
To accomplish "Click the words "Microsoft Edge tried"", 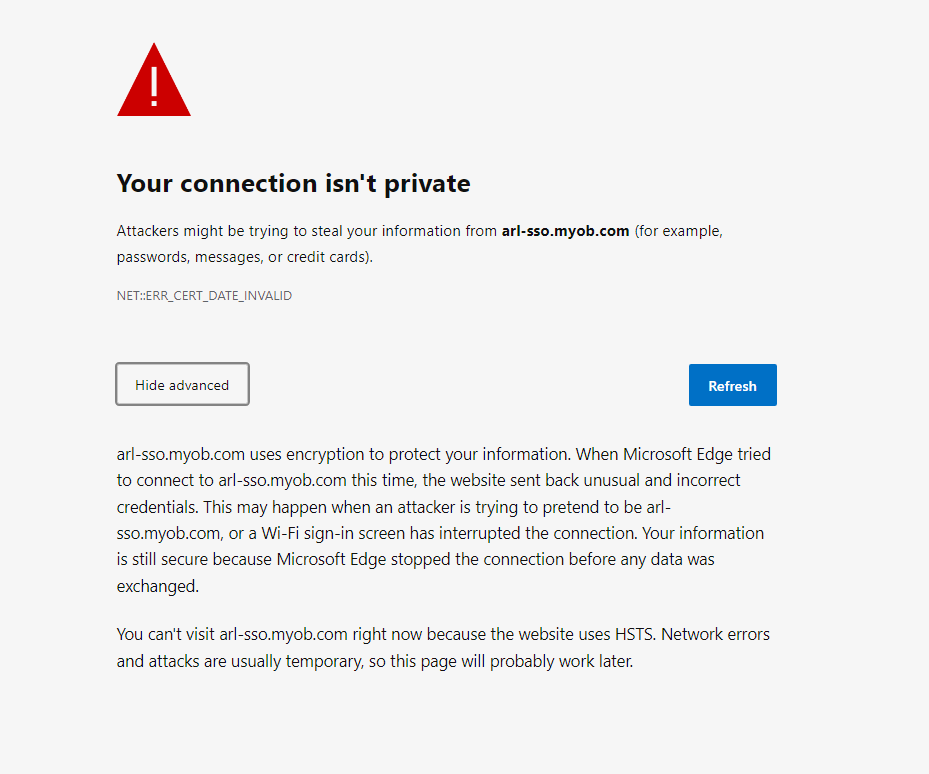I will (697, 455).
